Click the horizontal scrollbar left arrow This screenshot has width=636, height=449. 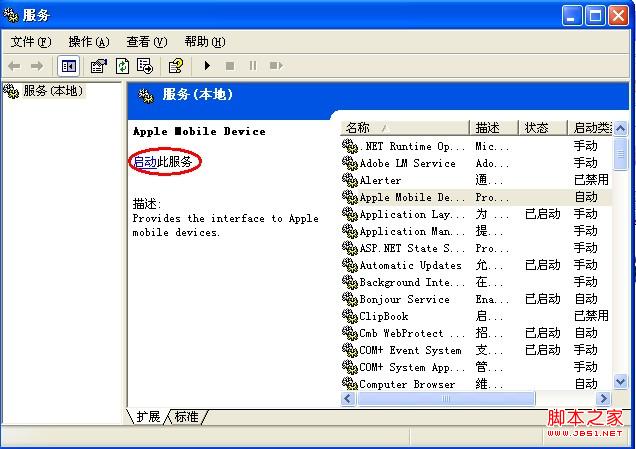(348, 398)
